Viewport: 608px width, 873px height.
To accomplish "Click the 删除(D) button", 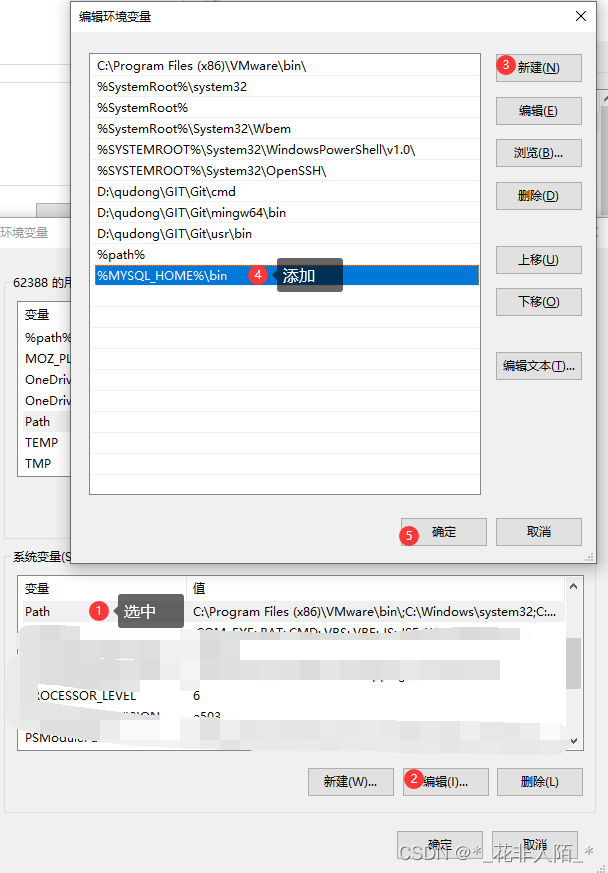I will tap(538, 195).
